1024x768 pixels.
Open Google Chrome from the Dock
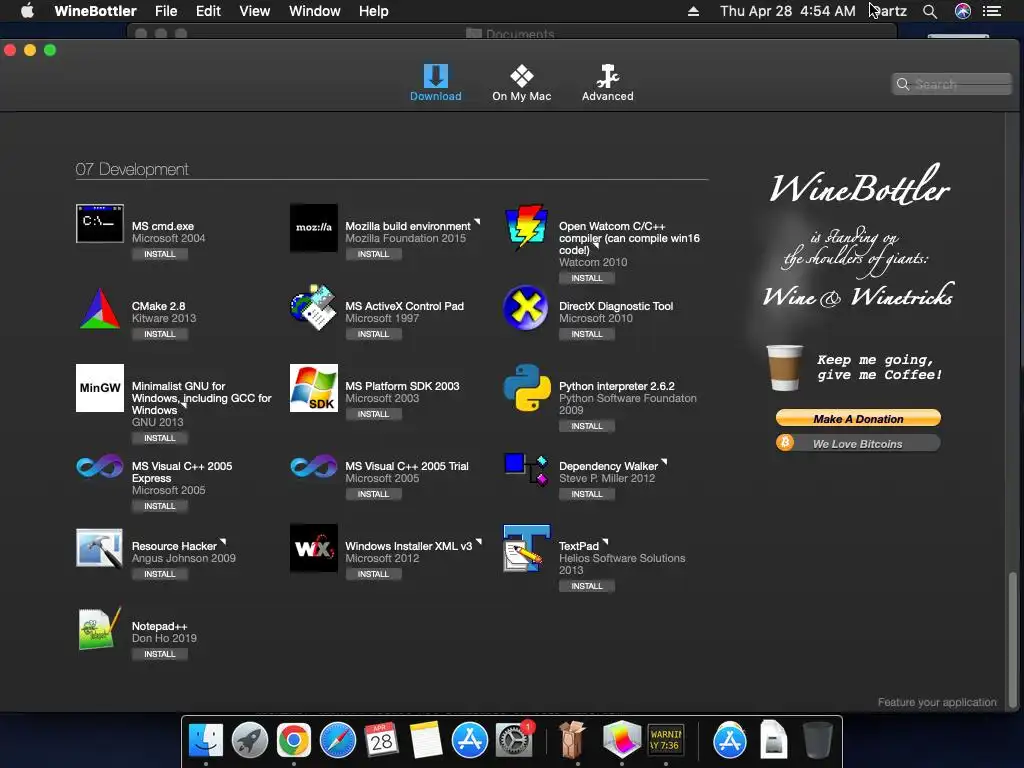click(x=294, y=740)
